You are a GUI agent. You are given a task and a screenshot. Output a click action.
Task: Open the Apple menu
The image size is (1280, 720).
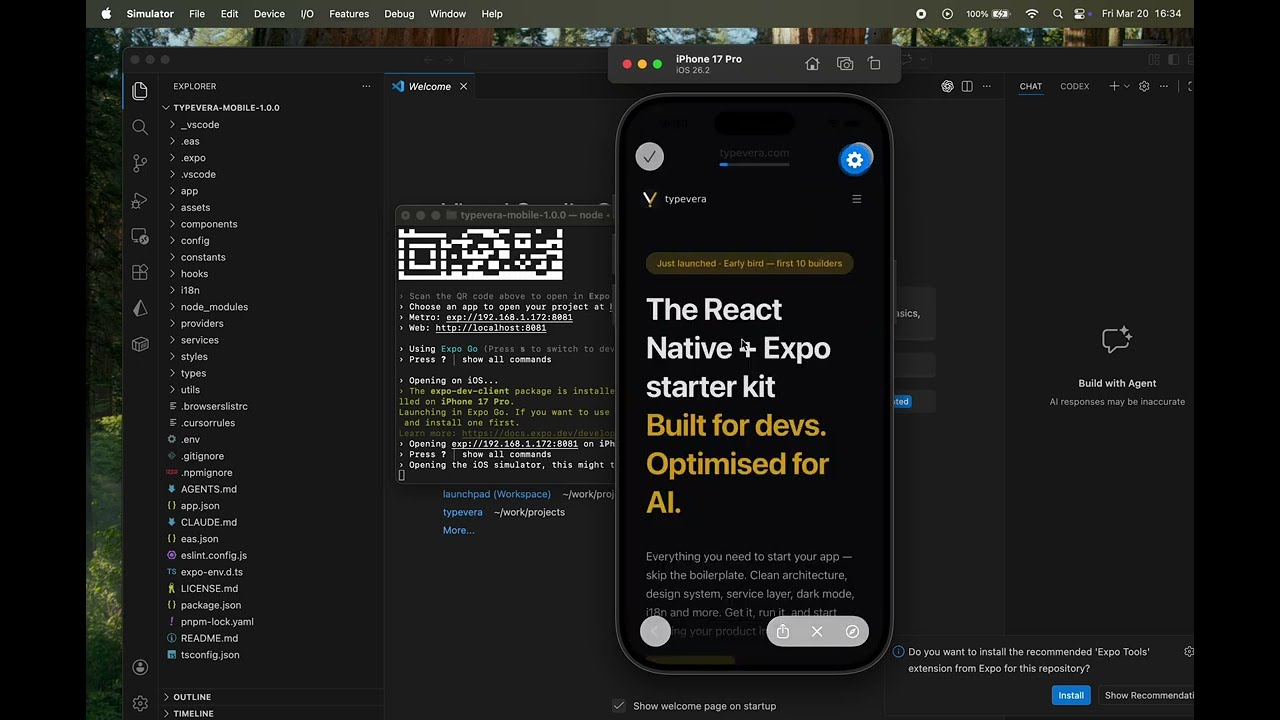(106, 14)
